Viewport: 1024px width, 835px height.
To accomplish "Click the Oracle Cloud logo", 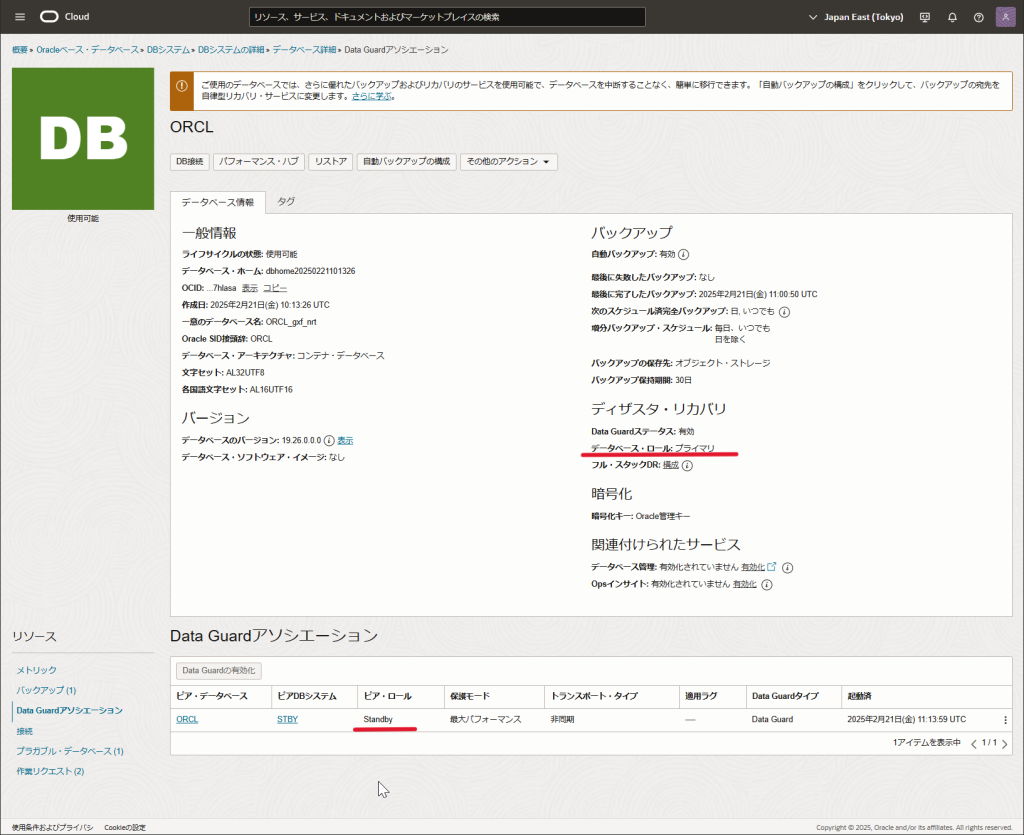I will click(64, 17).
